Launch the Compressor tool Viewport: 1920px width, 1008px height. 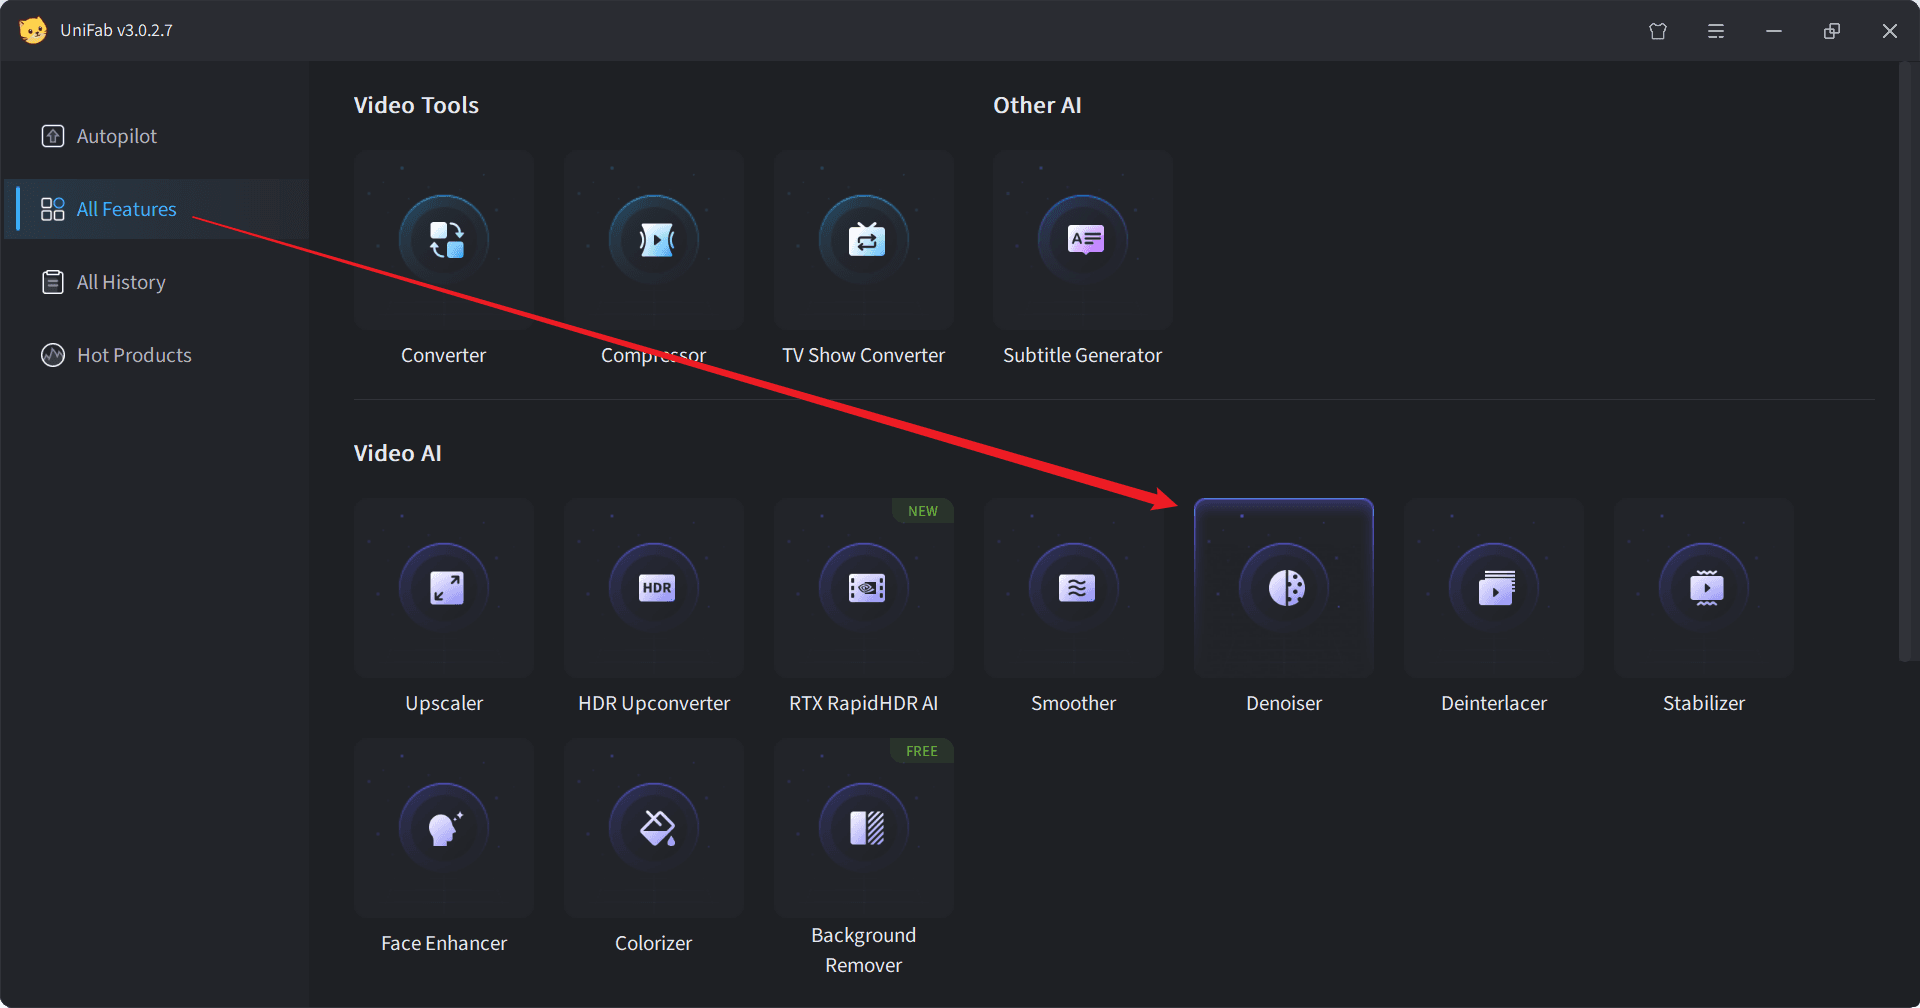(x=653, y=240)
